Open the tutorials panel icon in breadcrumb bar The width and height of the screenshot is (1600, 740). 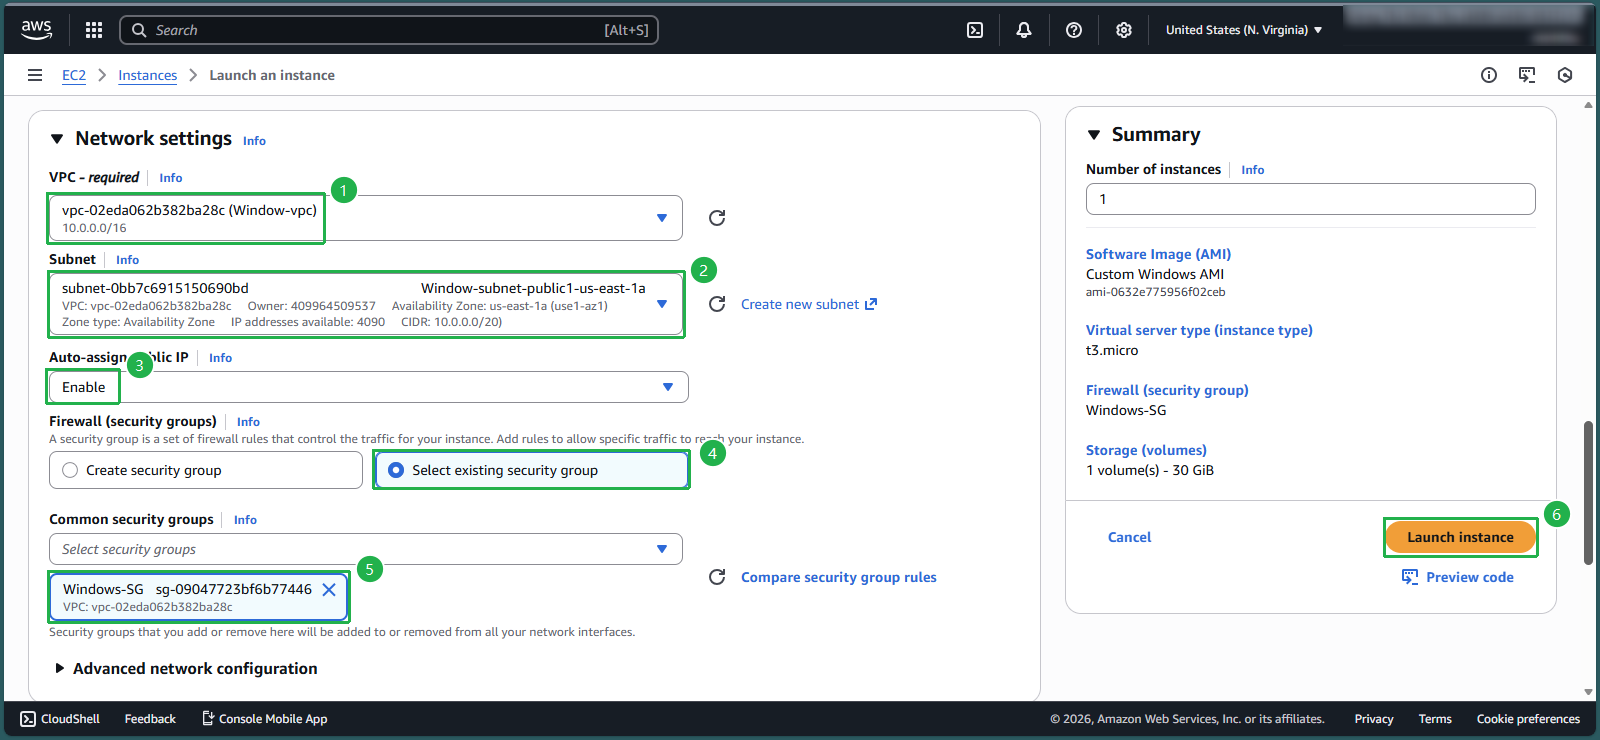[x=1527, y=75]
